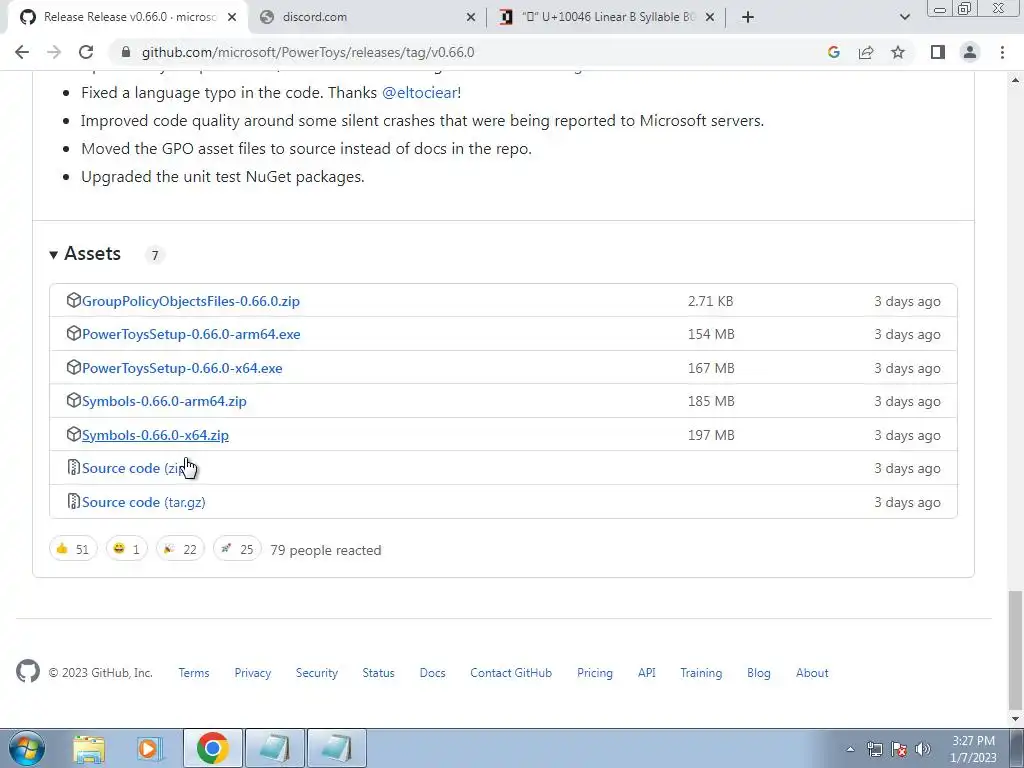
Task: Click the Google icon in address bar
Action: (x=833, y=52)
